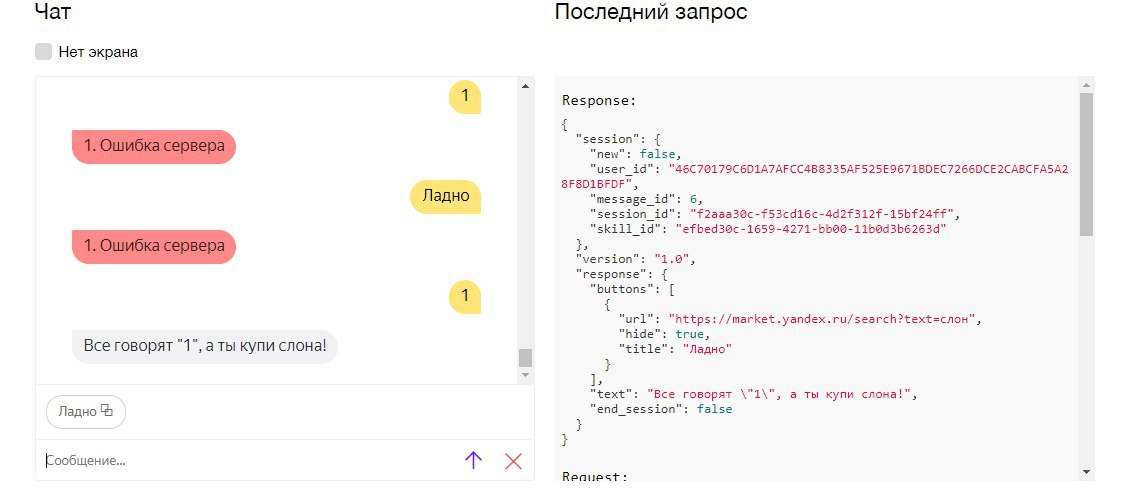The width and height of the screenshot is (1141, 497).
Task: Click the "end_session" false value
Action: (x=715, y=409)
